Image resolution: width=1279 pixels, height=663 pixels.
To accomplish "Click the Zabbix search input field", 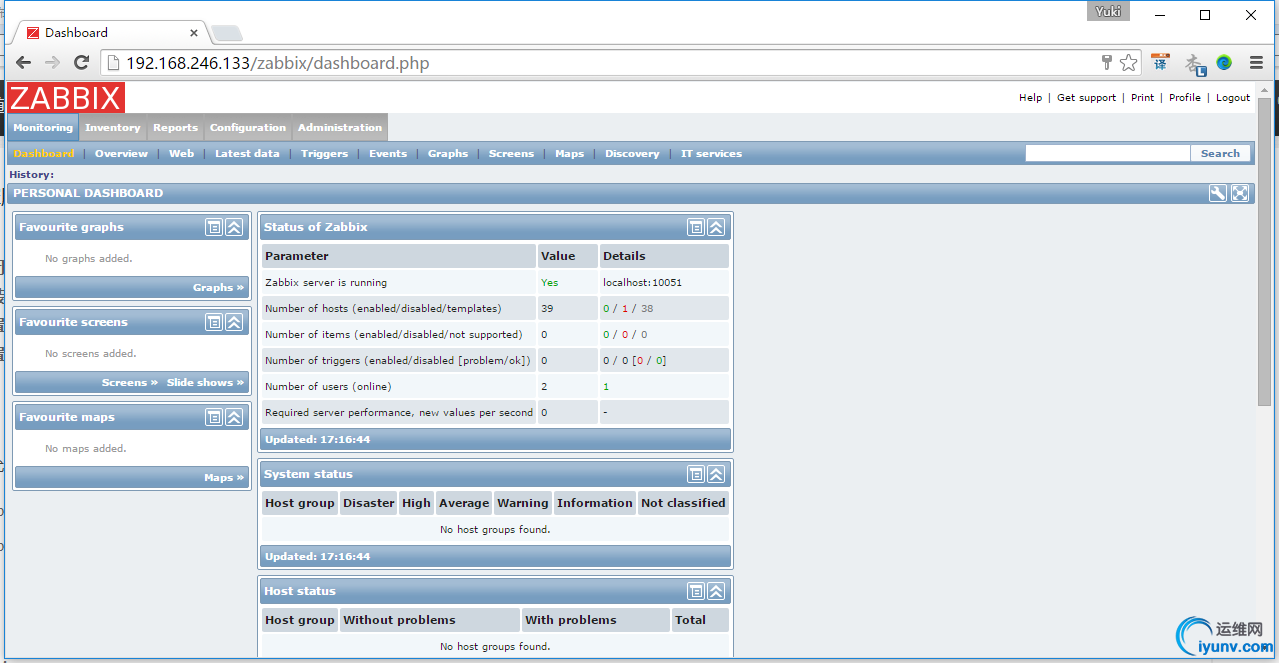I will (1108, 153).
